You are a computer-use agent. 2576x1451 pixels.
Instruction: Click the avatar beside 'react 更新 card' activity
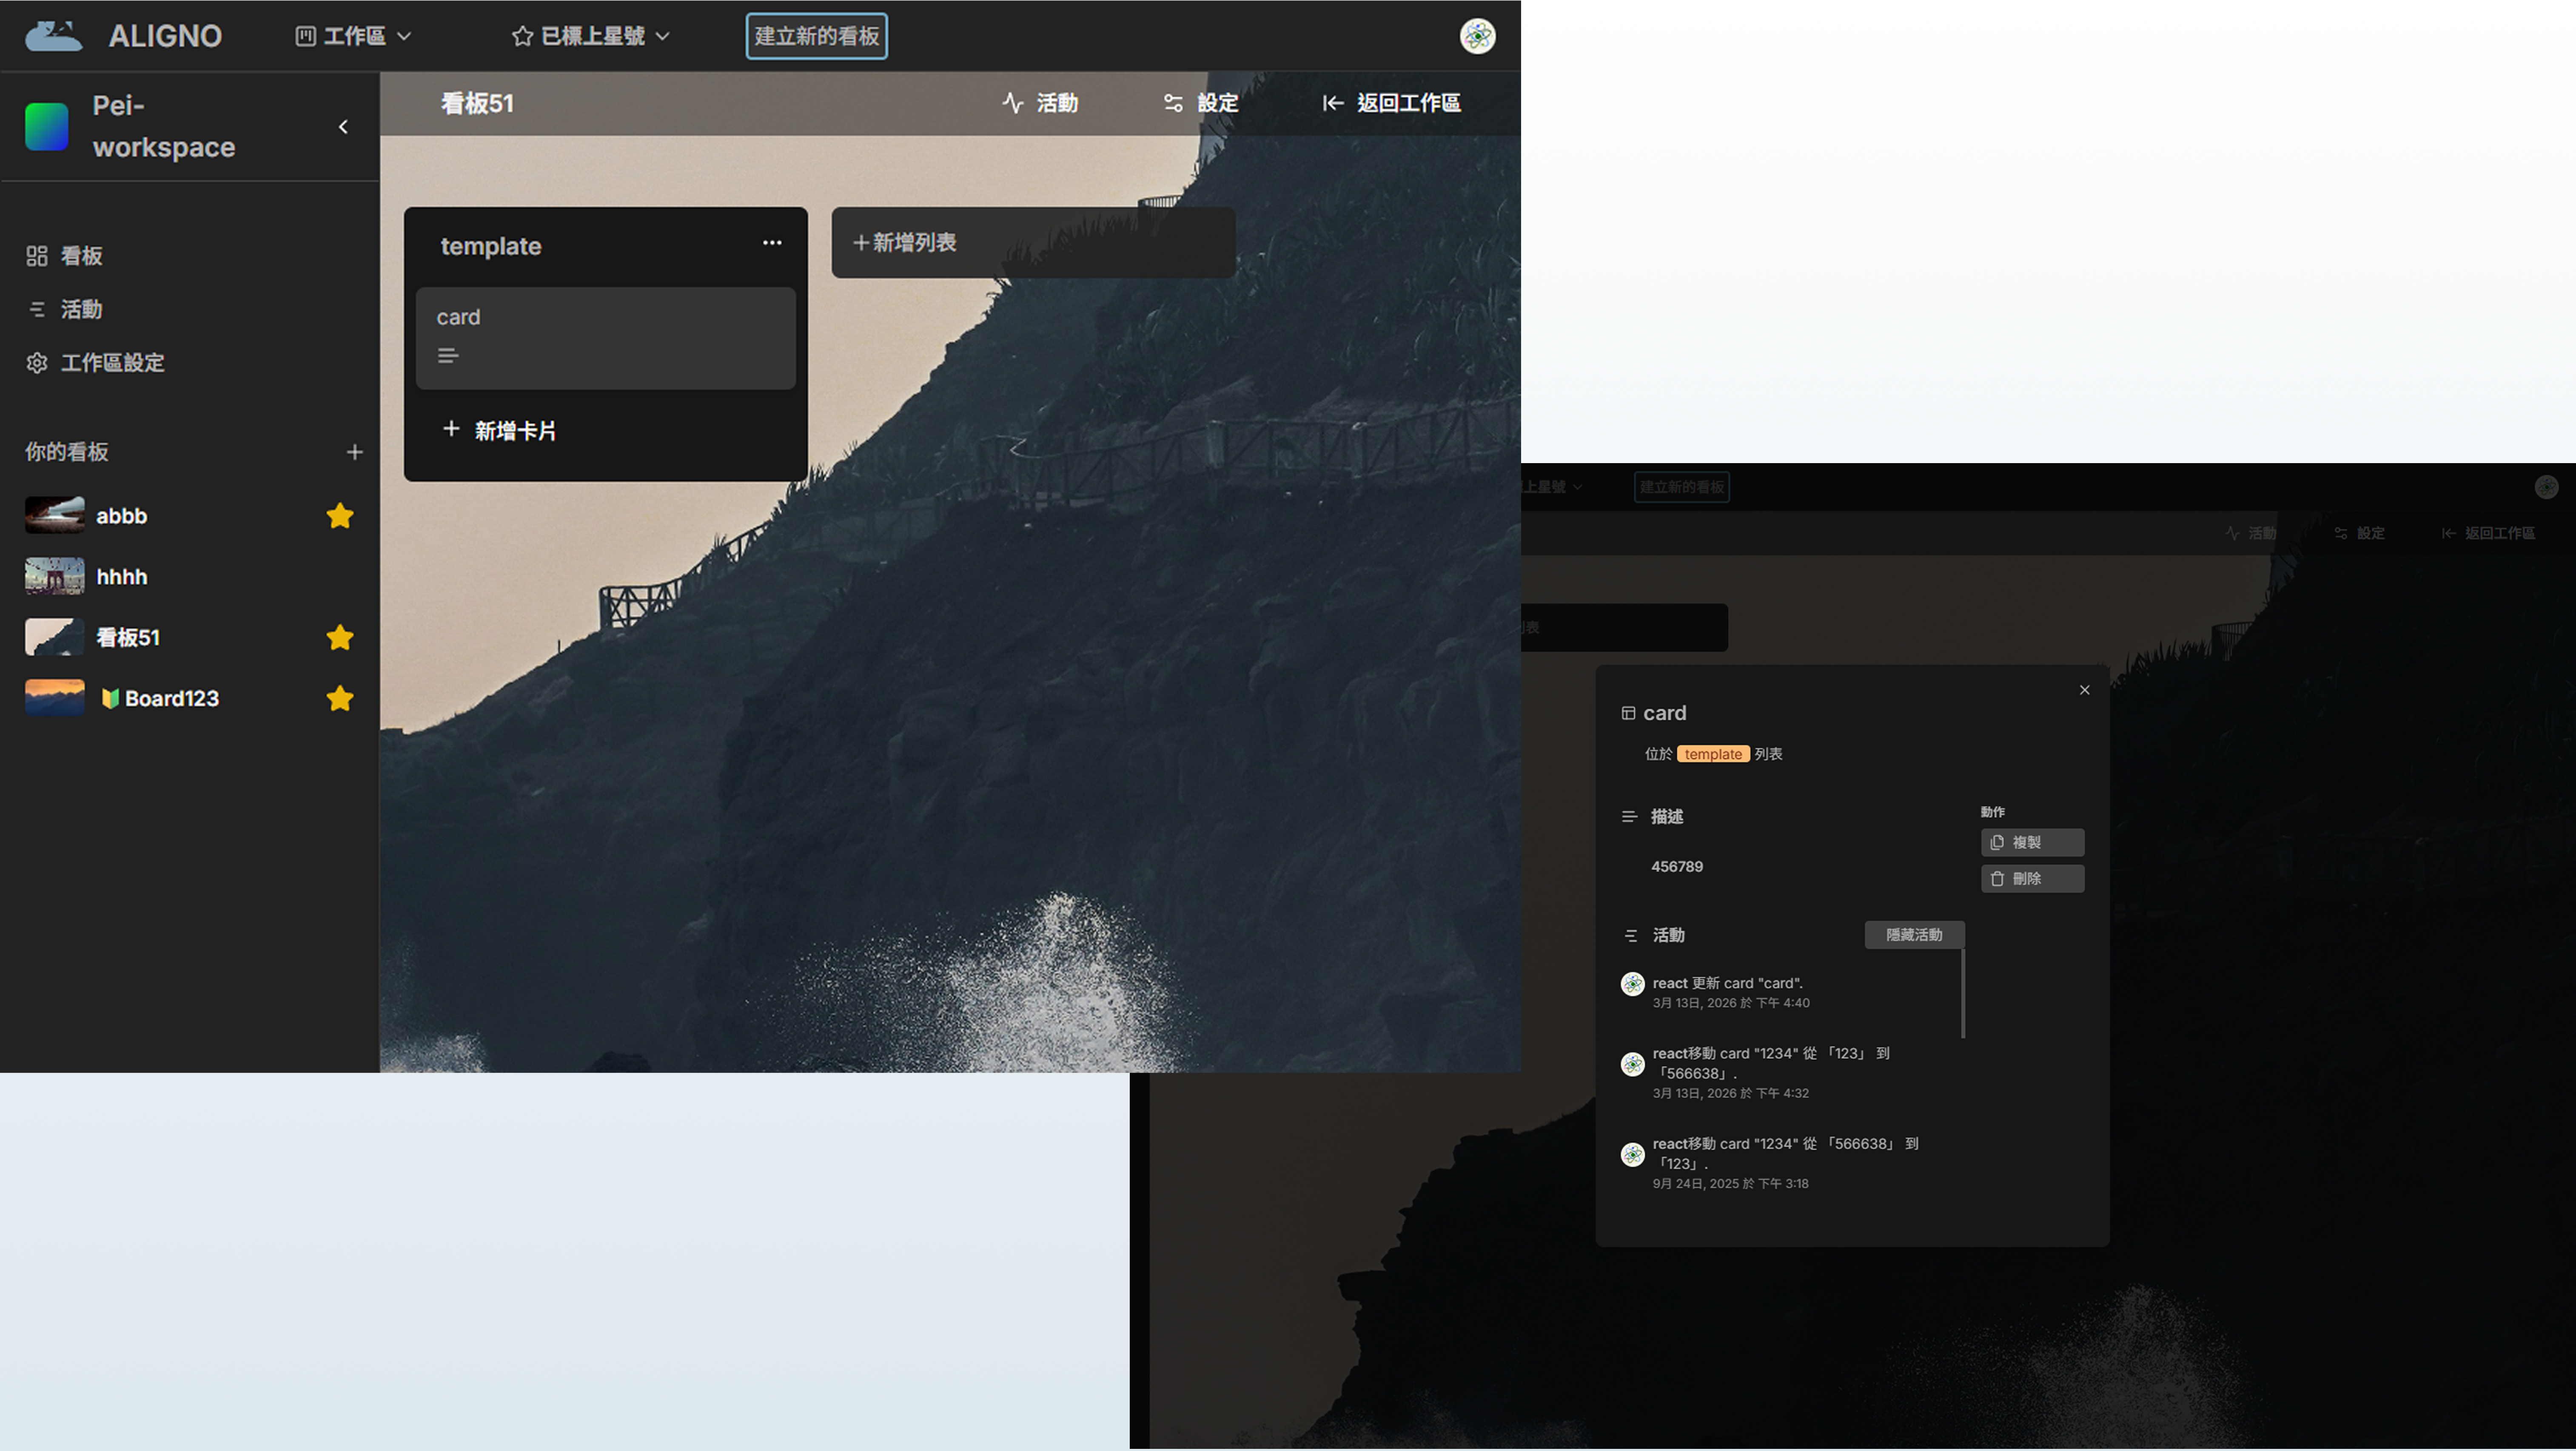[x=1633, y=984]
